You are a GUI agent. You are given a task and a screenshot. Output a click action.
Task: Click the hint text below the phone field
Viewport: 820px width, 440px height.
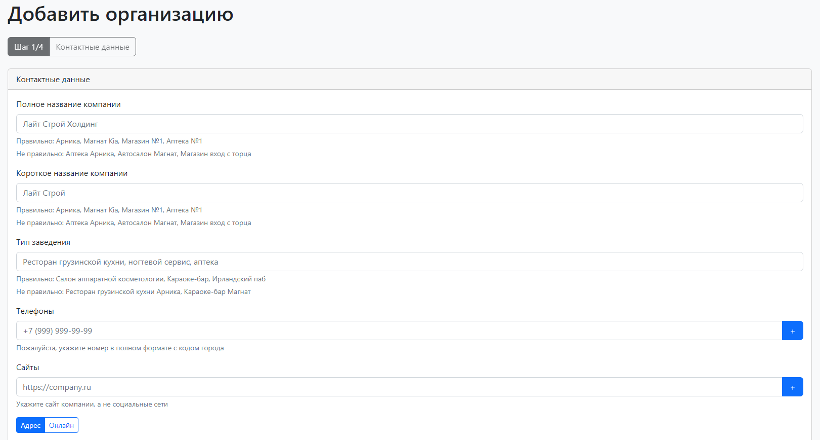[120, 348]
